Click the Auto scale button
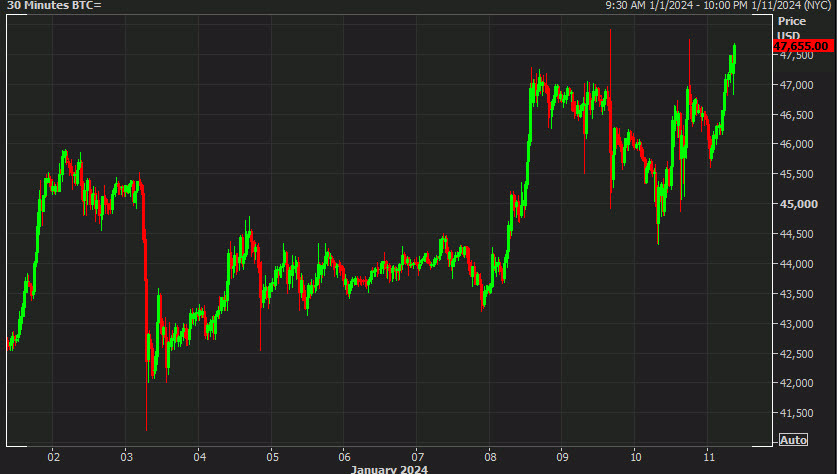The width and height of the screenshot is (837, 474). (x=793, y=440)
